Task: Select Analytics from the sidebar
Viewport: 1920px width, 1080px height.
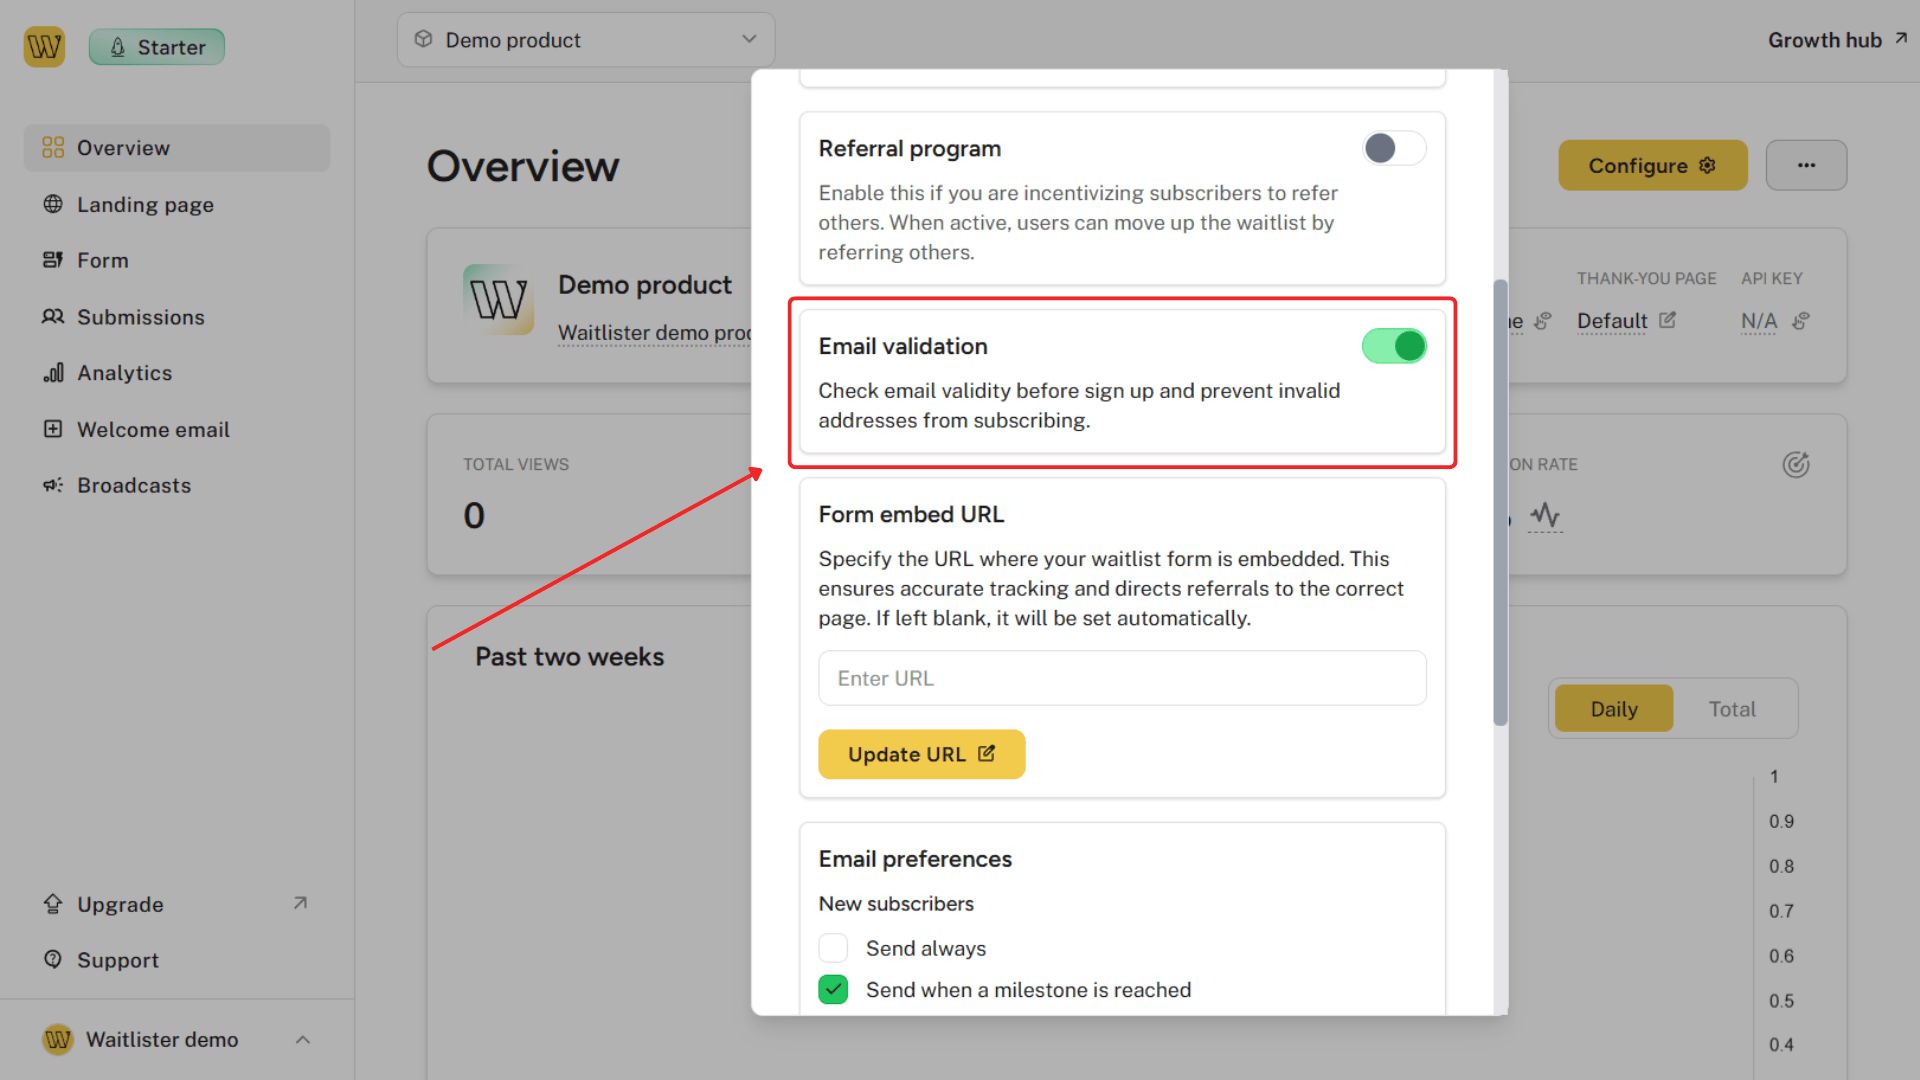Action: tap(176, 373)
